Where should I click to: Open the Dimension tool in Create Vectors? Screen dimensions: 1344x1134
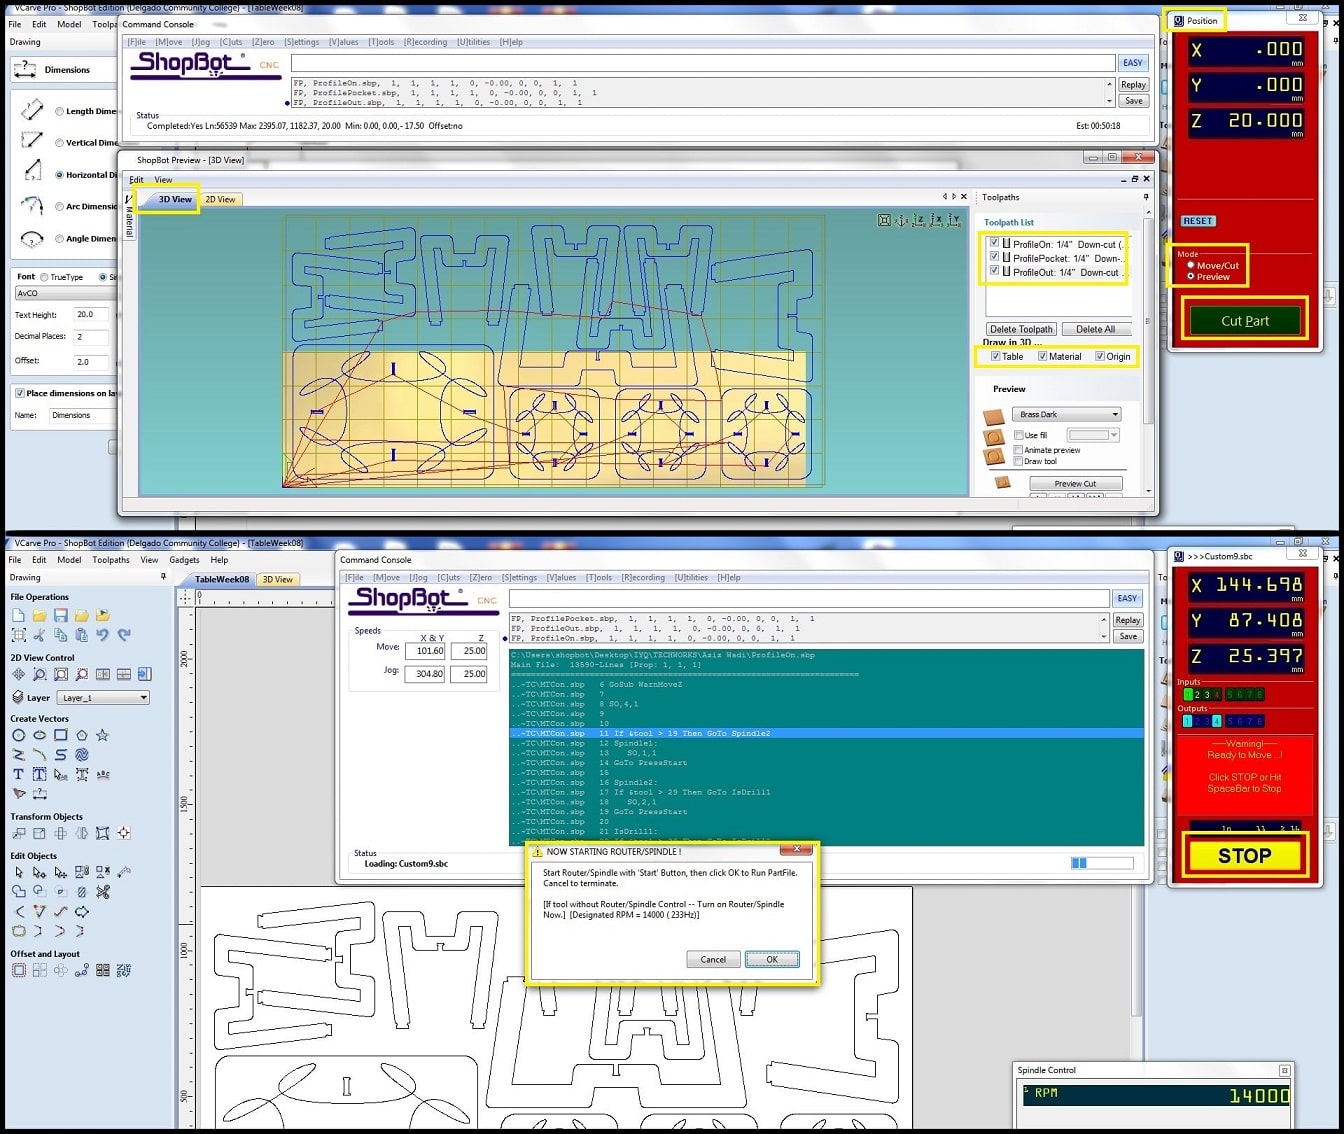40,794
